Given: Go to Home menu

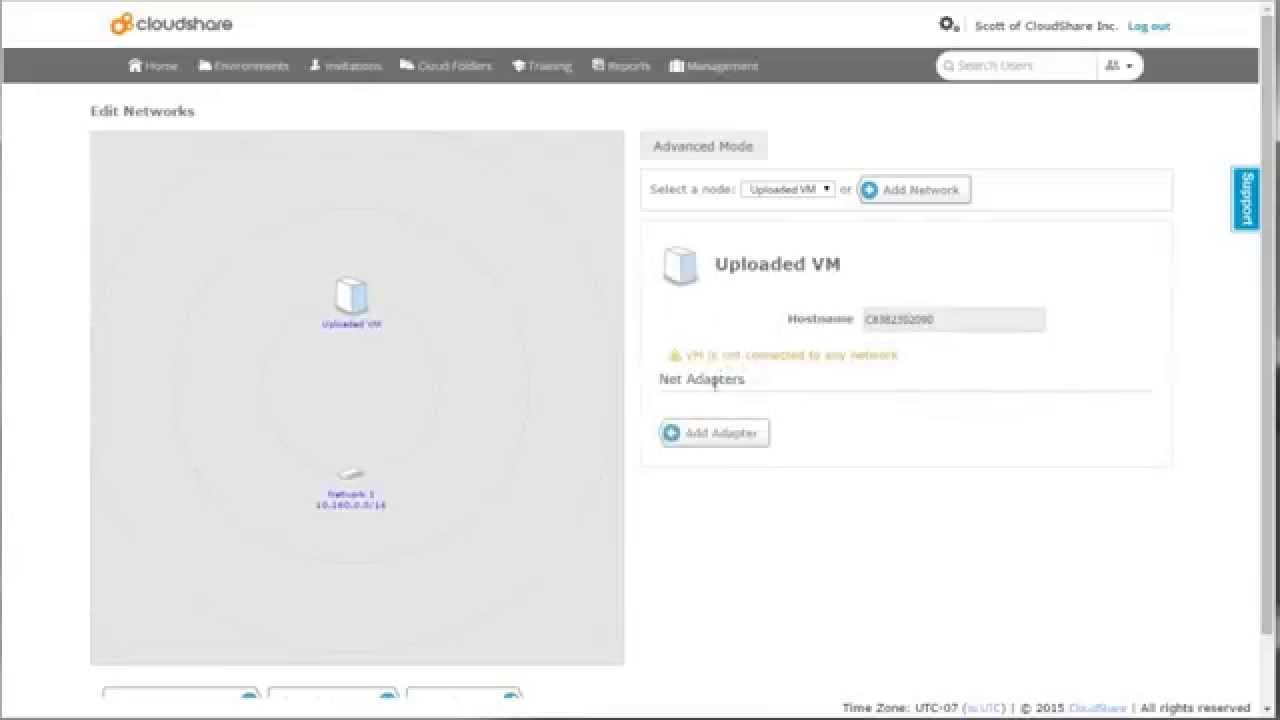Looking at the screenshot, I should (x=153, y=66).
